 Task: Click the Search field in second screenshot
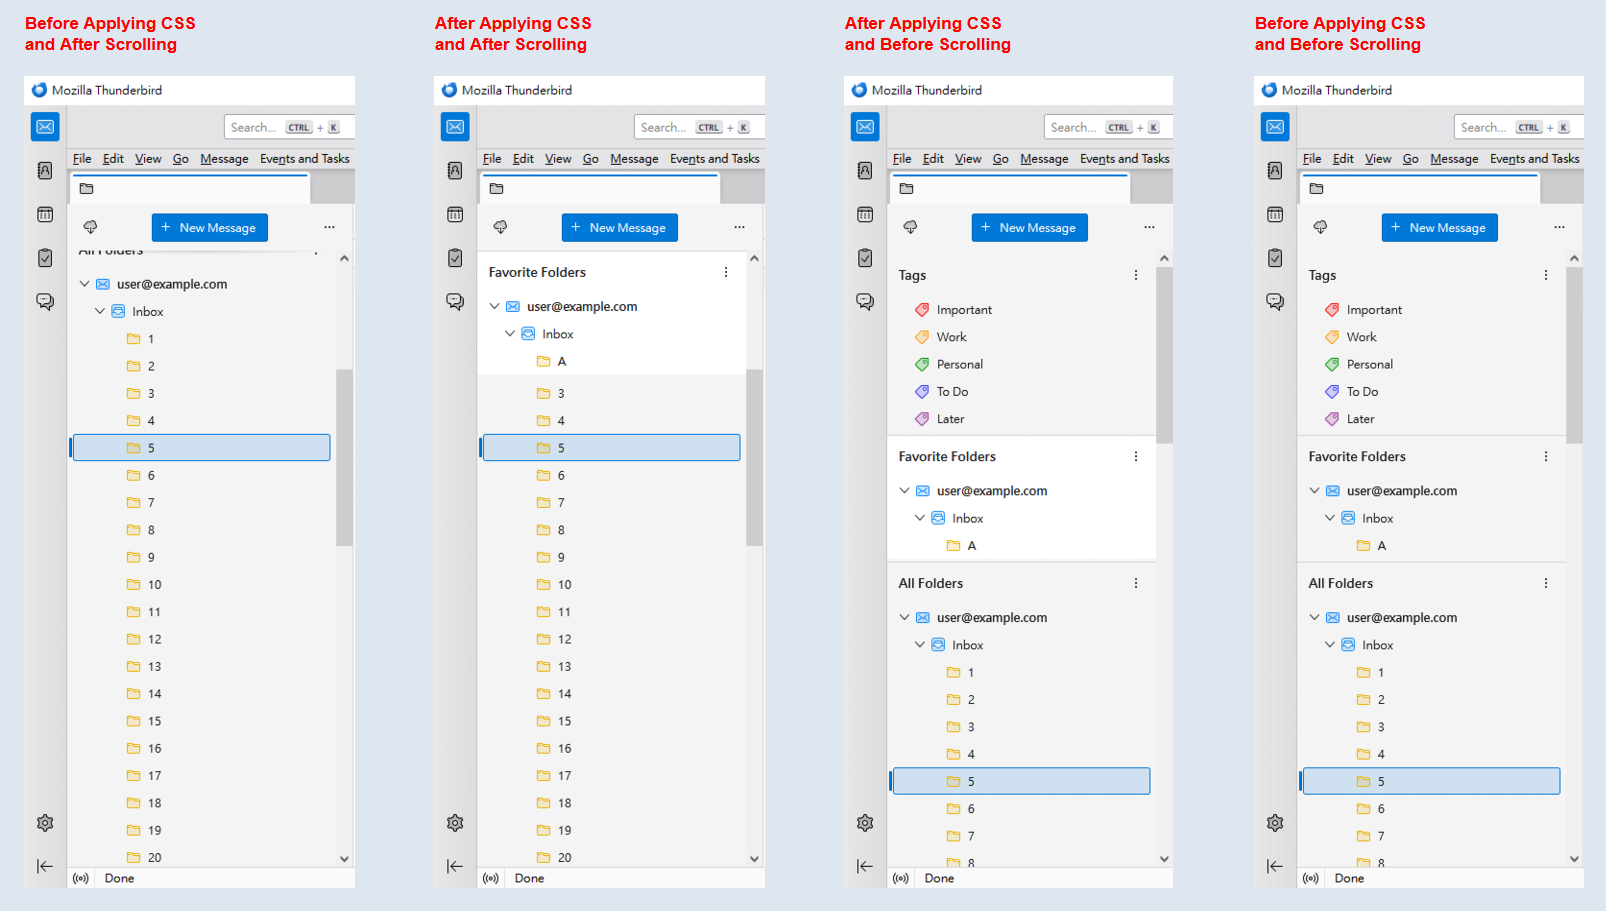pos(663,127)
